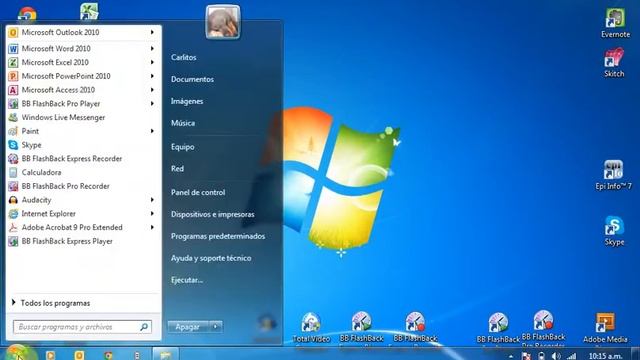
Task: Select the Total Video desktop shortcut
Action: click(x=311, y=328)
